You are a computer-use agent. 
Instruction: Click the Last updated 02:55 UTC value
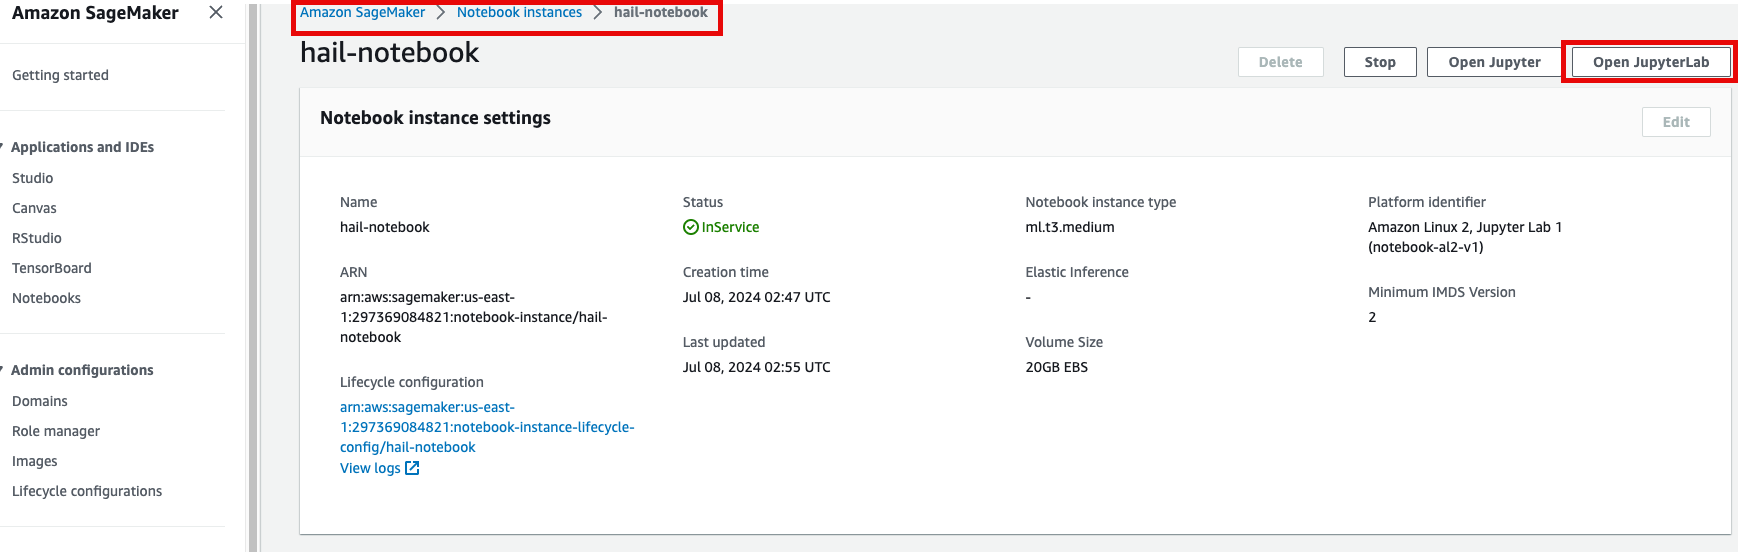click(x=756, y=367)
